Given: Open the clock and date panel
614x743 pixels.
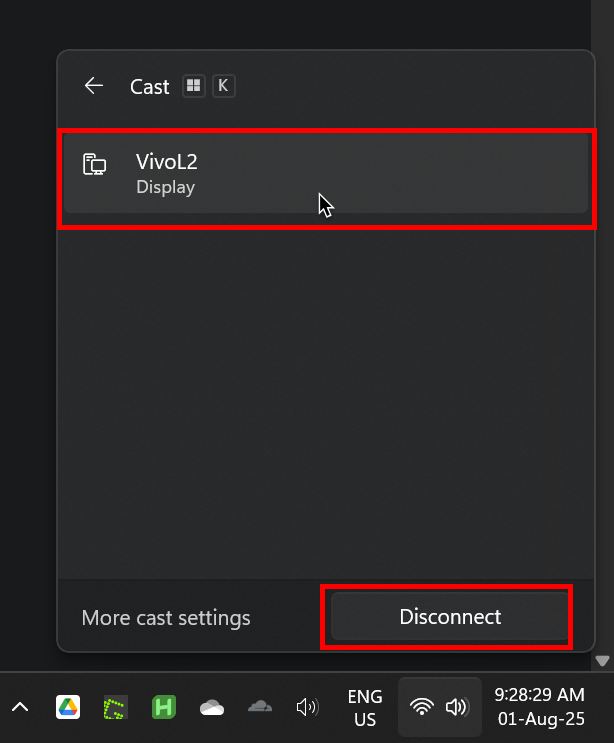Looking at the screenshot, I should pyautogui.click(x=540, y=707).
